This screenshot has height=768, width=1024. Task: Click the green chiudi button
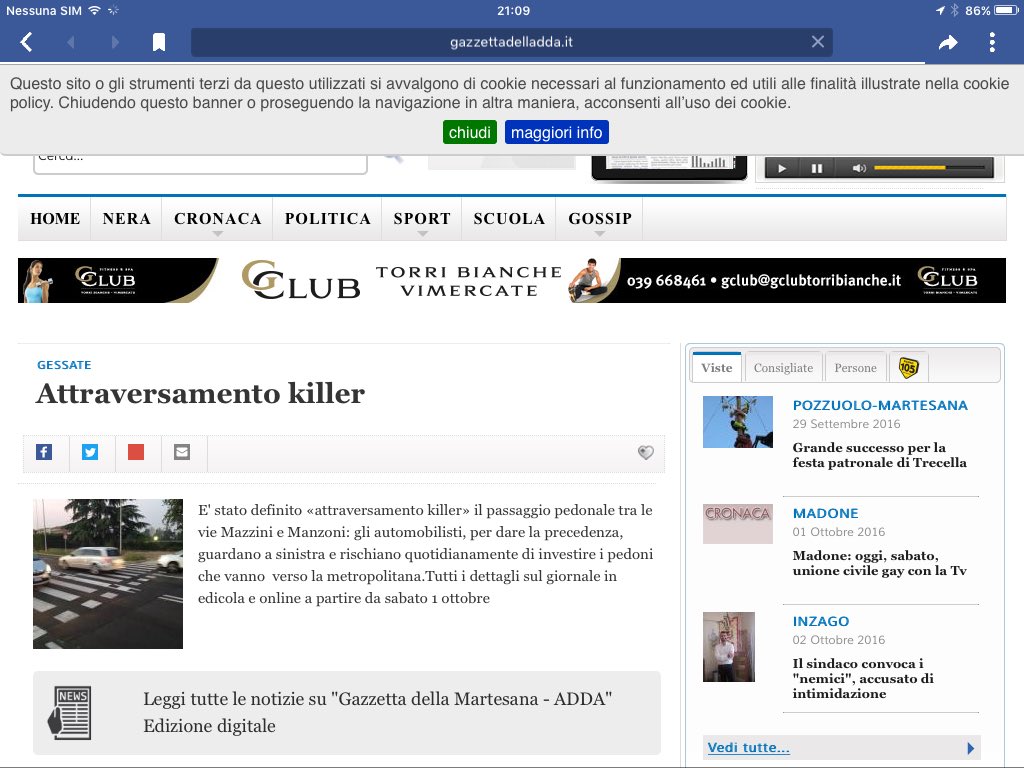point(470,133)
